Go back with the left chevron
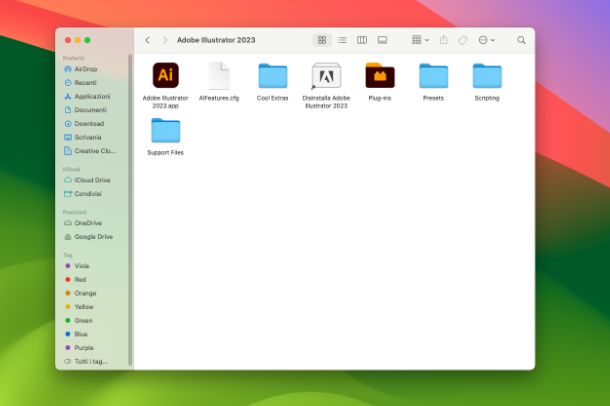 [x=147, y=40]
